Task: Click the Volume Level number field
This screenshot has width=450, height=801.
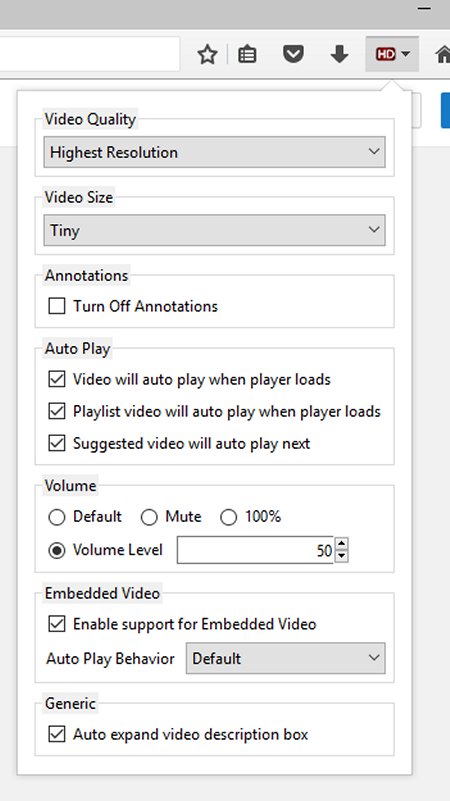Action: coord(255,550)
